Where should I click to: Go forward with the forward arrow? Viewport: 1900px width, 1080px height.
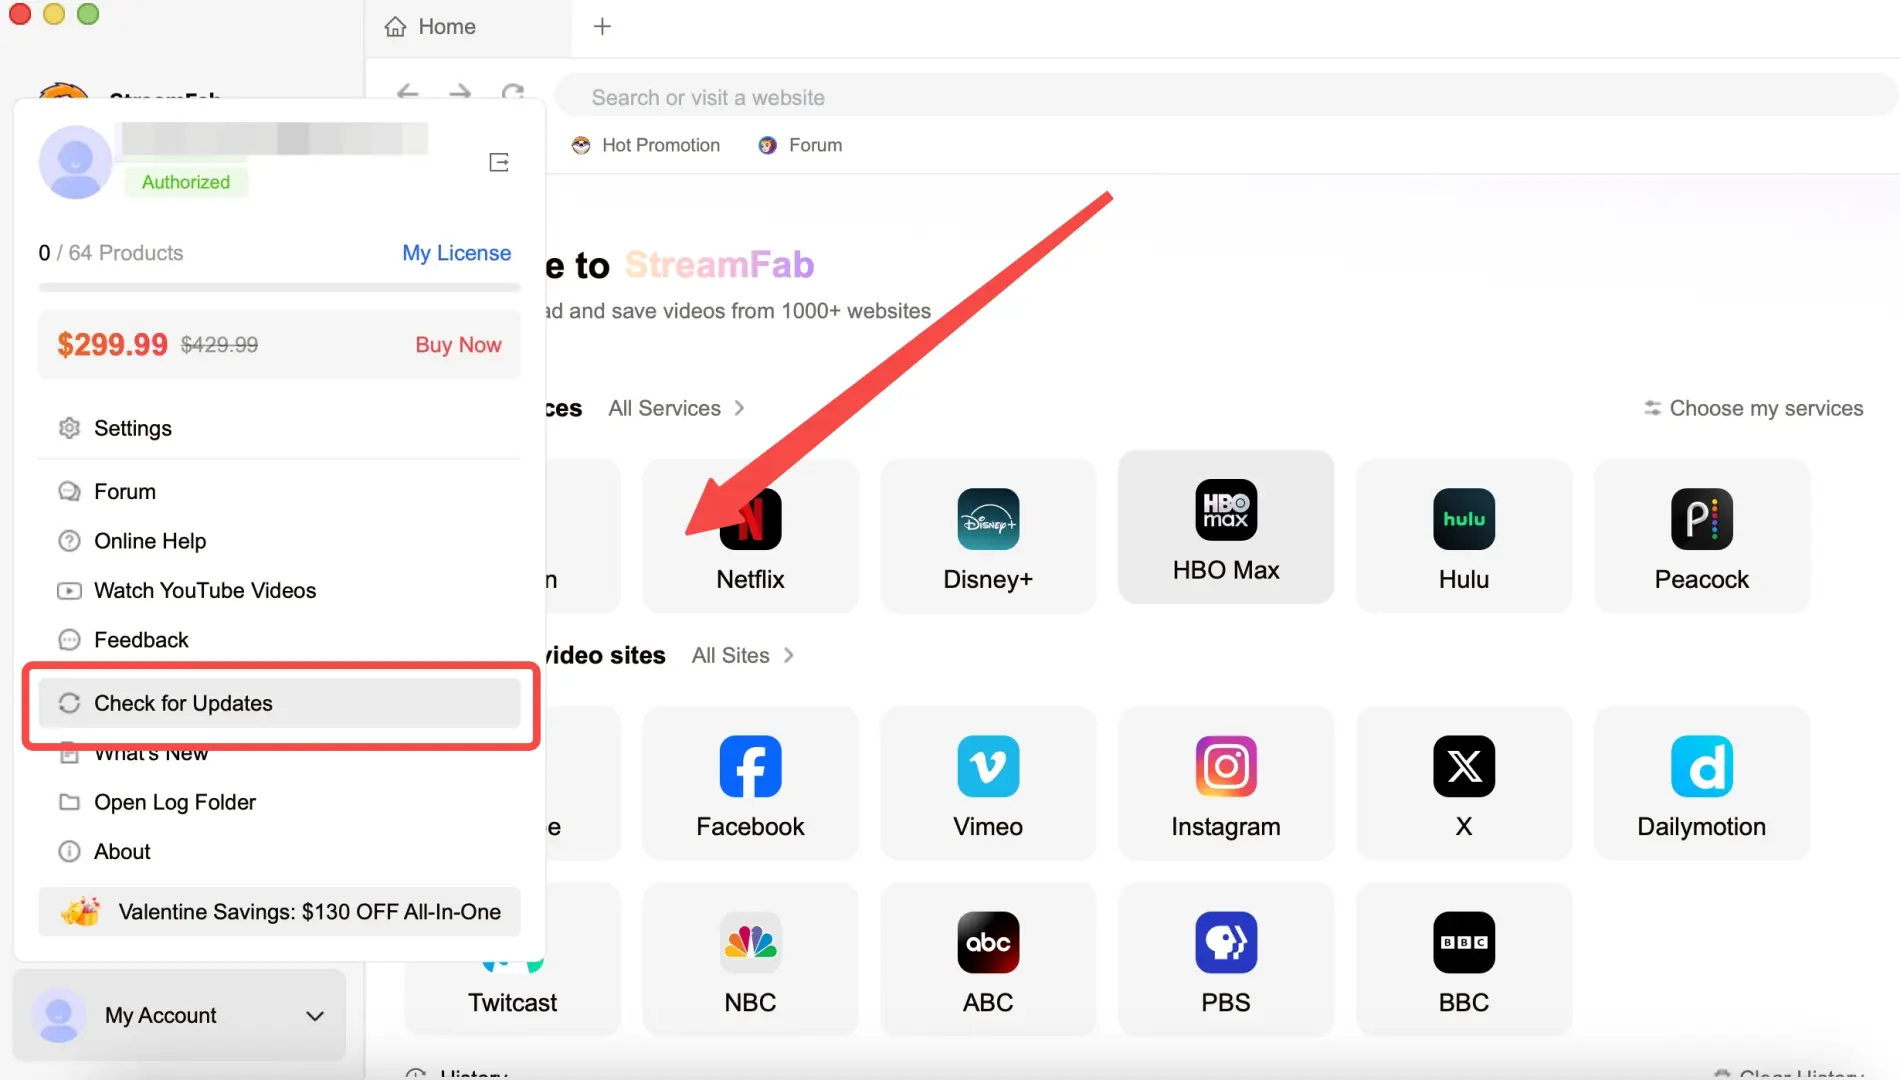pyautogui.click(x=460, y=92)
